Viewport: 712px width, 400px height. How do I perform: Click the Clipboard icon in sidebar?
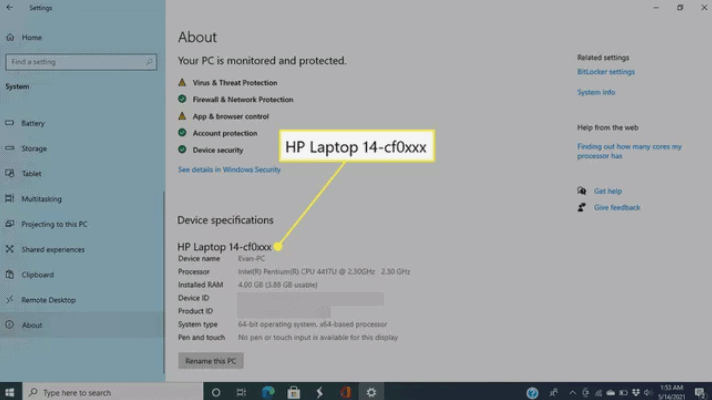[10, 274]
